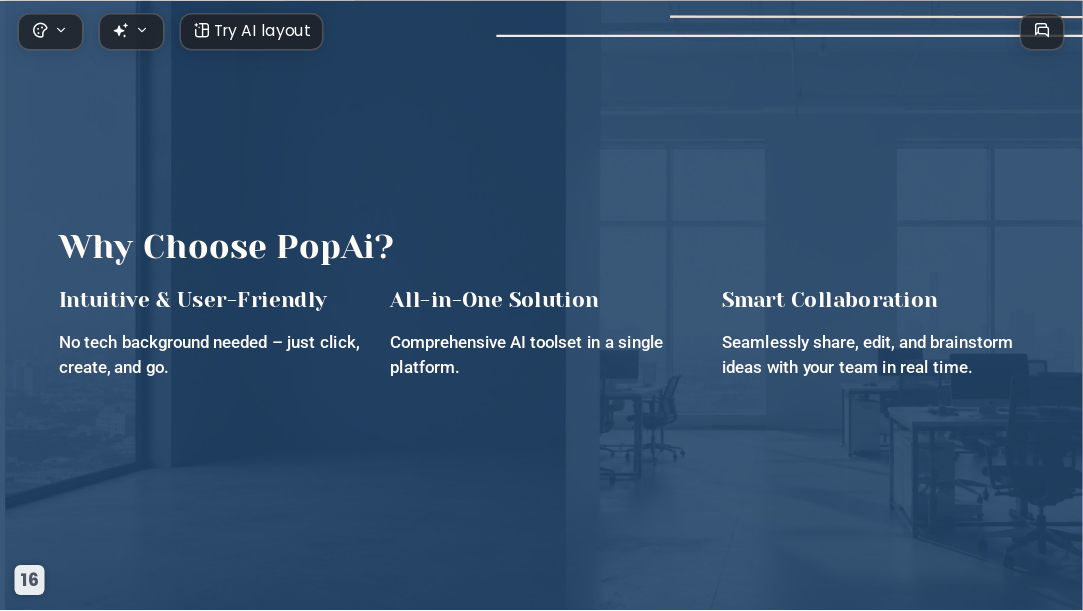Click the 'Seamlessly share, edit, and brainstorm' paragraph
The height and width of the screenshot is (611, 1083).
(x=867, y=355)
